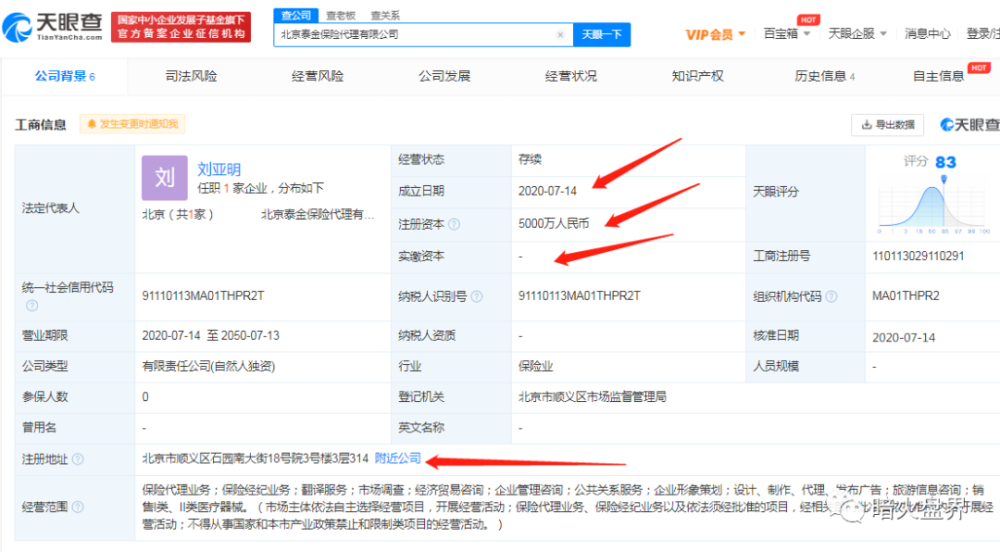Switch to the 司法风险 tab
1000x552 pixels.
click(191, 76)
